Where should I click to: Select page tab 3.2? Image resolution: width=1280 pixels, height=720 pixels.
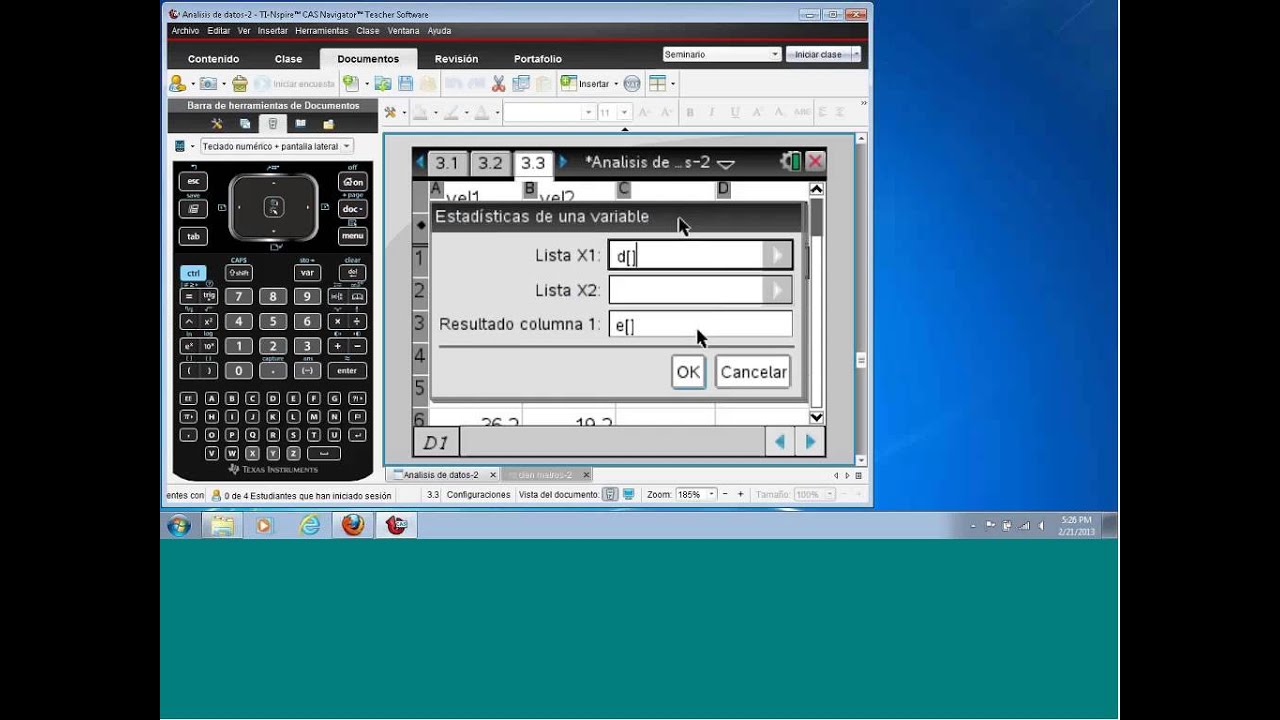point(490,163)
